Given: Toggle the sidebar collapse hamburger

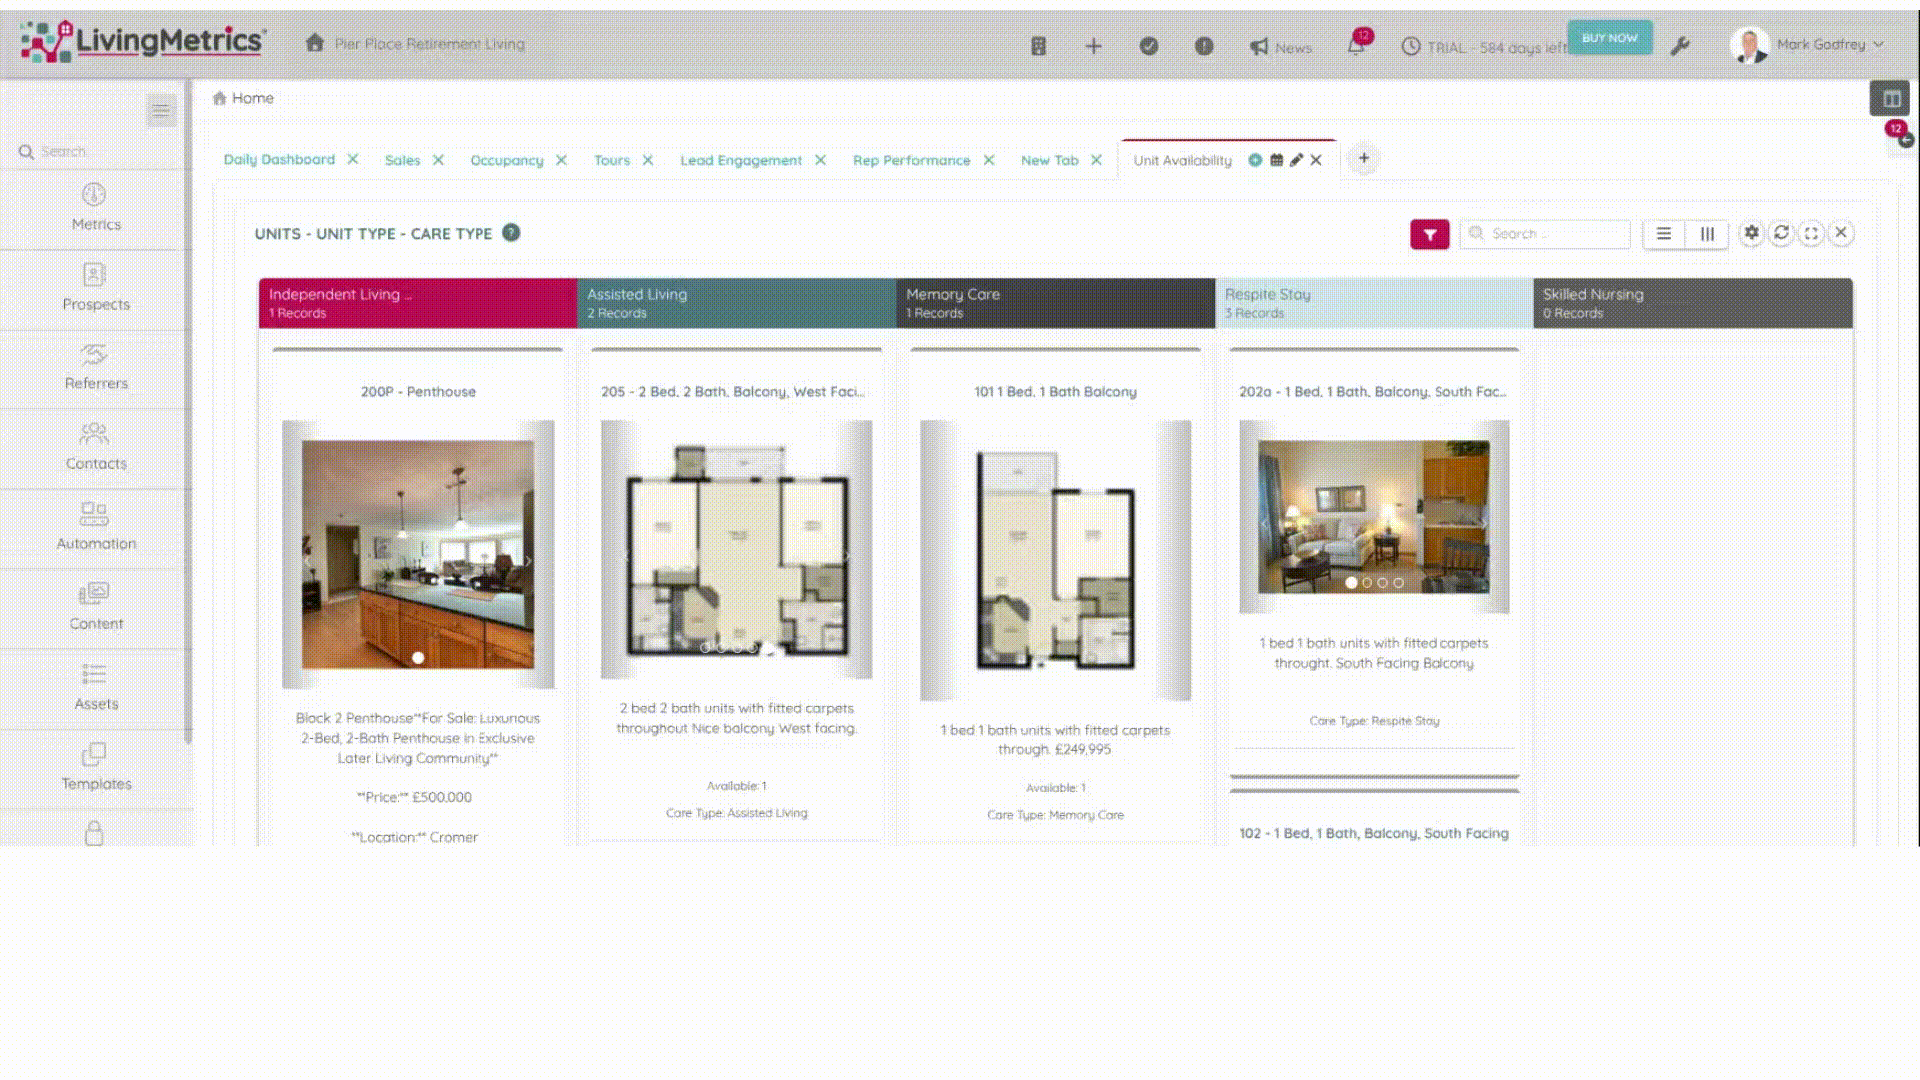Looking at the screenshot, I should (x=161, y=110).
